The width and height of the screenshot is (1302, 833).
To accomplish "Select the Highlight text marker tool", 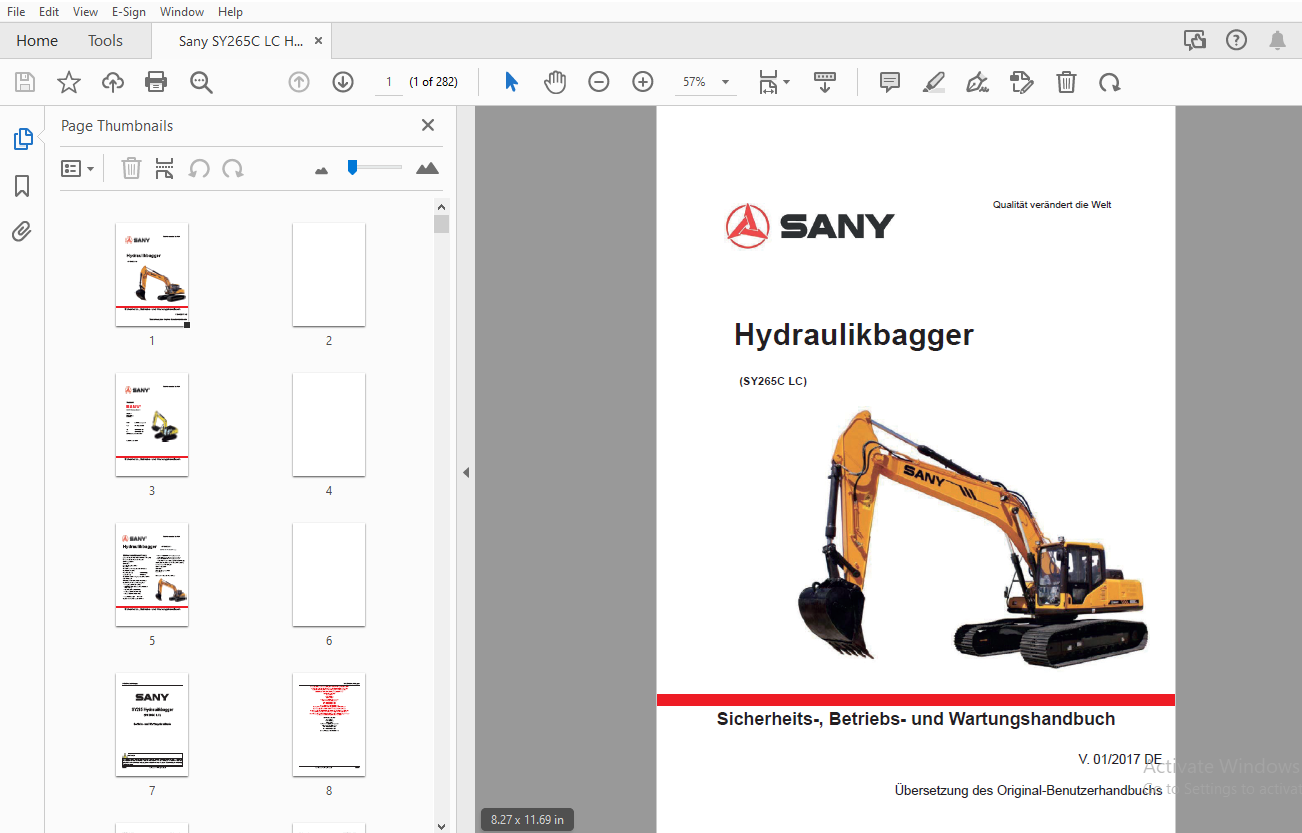I will tap(934, 82).
